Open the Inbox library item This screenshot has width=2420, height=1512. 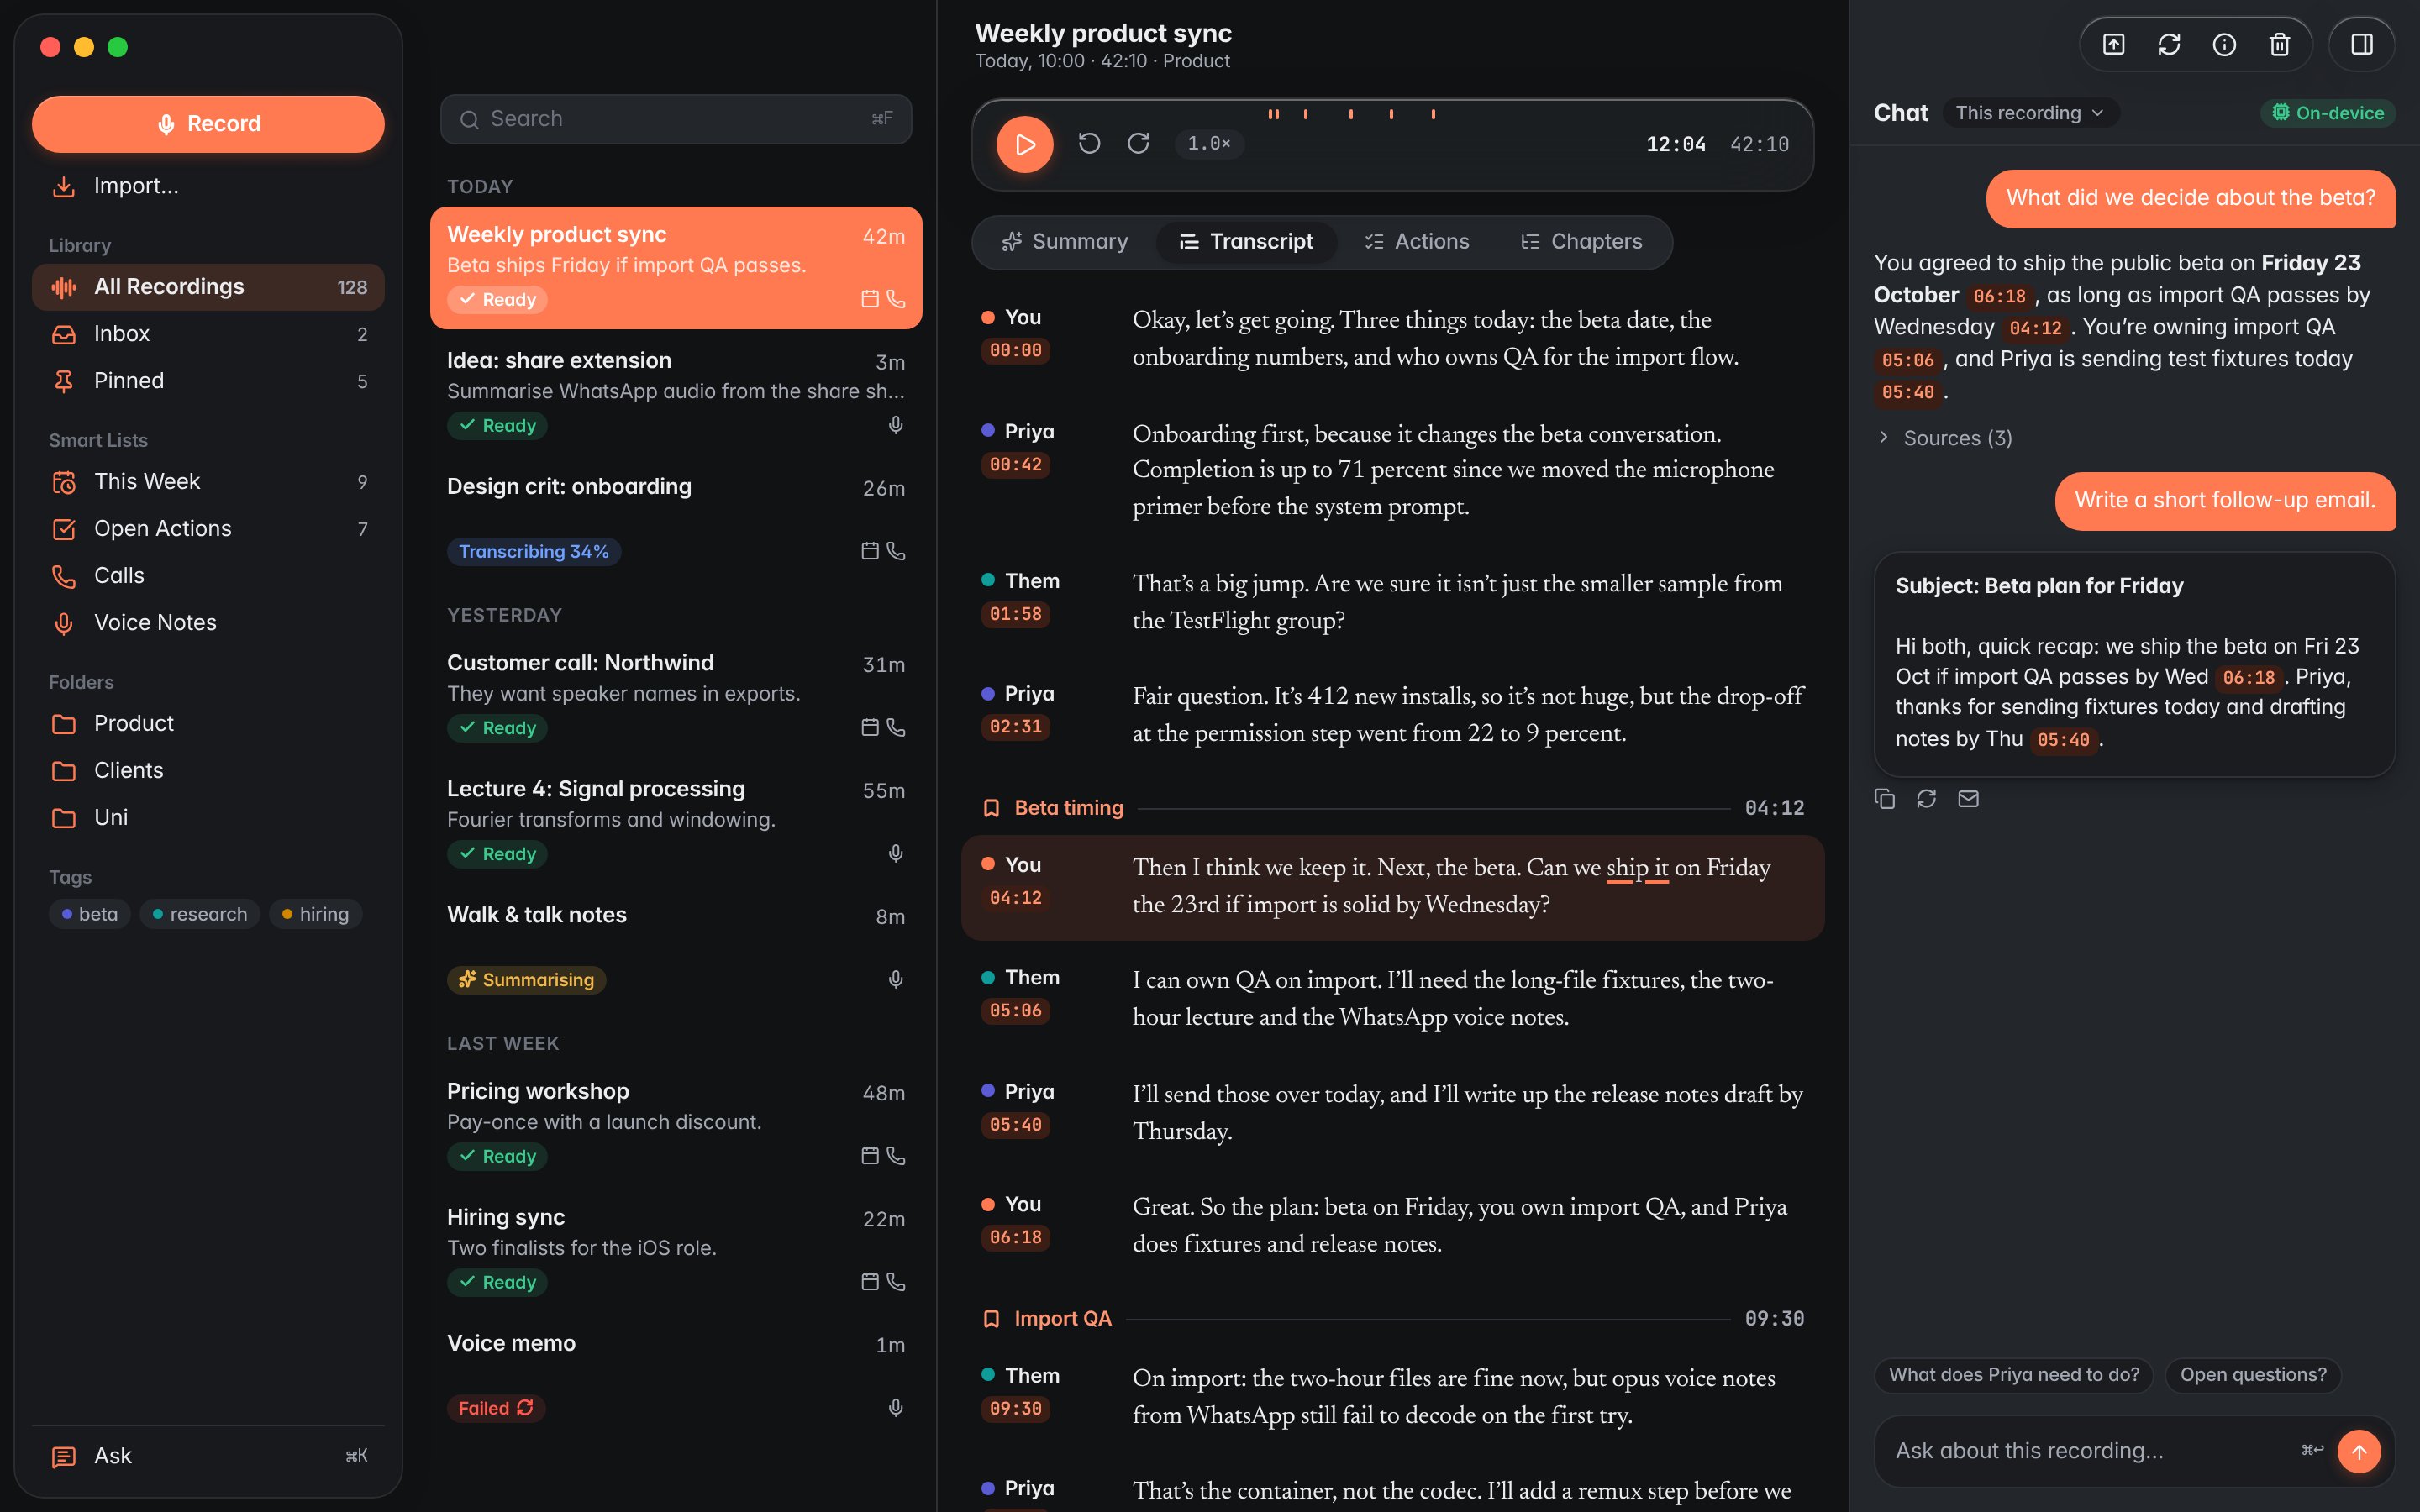(208, 334)
